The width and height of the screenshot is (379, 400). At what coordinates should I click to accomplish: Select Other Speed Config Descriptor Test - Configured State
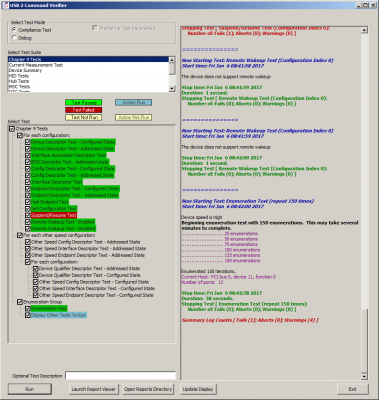[x=94, y=282]
